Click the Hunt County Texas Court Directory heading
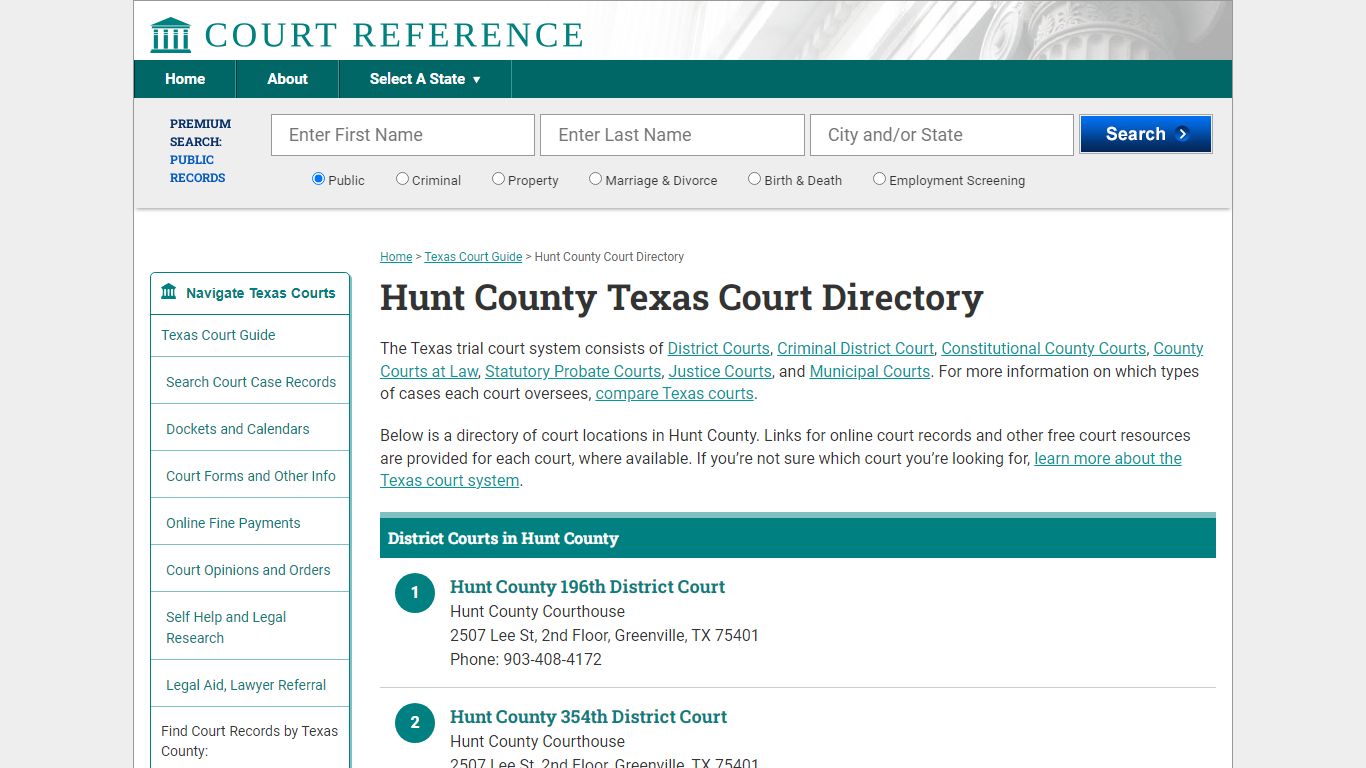 coord(682,298)
